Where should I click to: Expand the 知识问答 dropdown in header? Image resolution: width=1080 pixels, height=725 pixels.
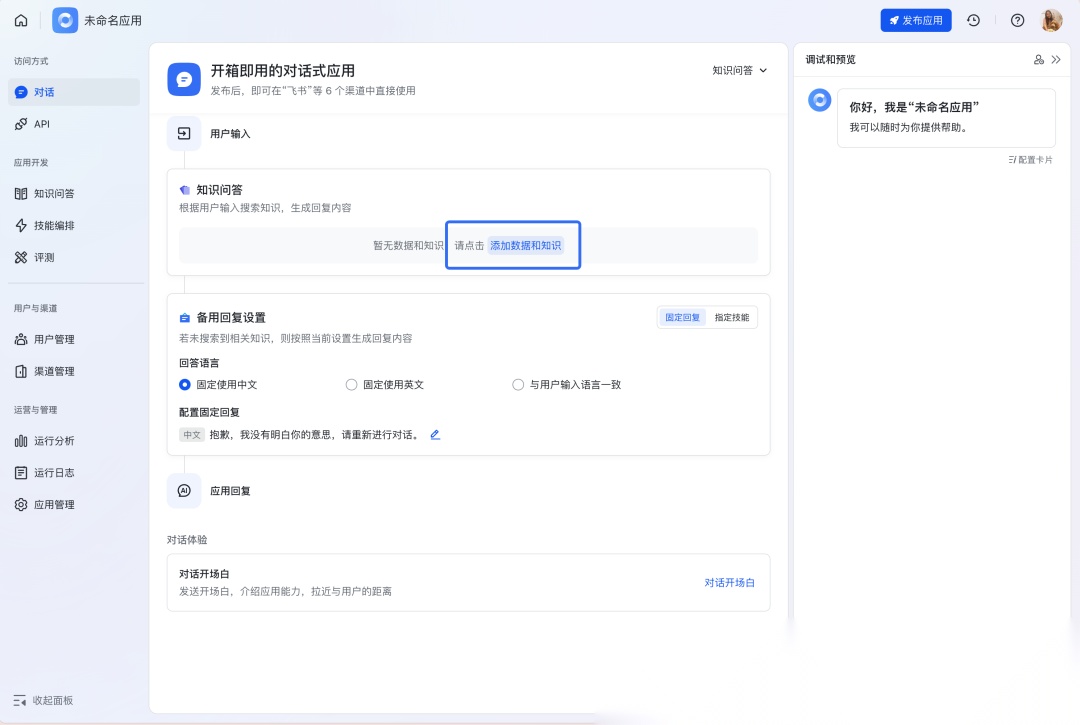coord(739,70)
